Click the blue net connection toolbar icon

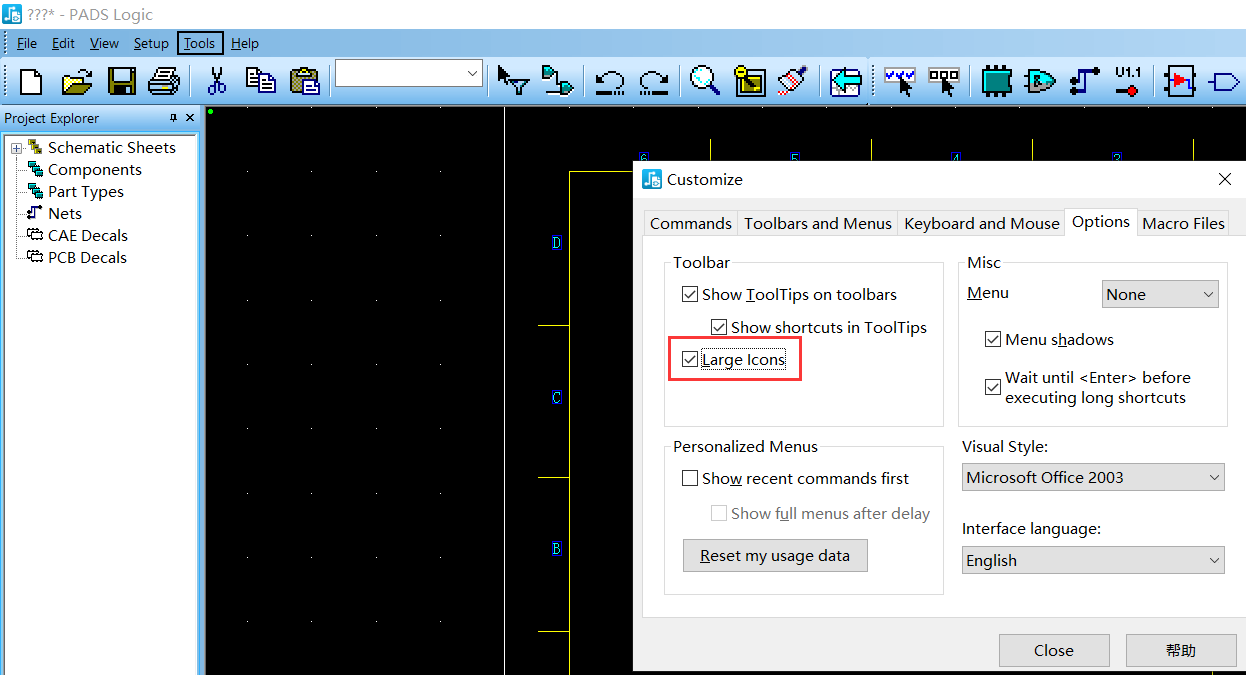pos(1084,81)
